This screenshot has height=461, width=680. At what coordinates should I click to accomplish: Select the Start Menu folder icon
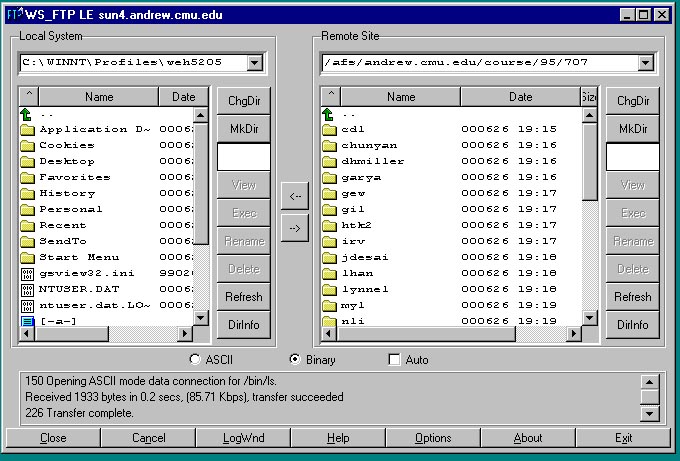(27, 258)
